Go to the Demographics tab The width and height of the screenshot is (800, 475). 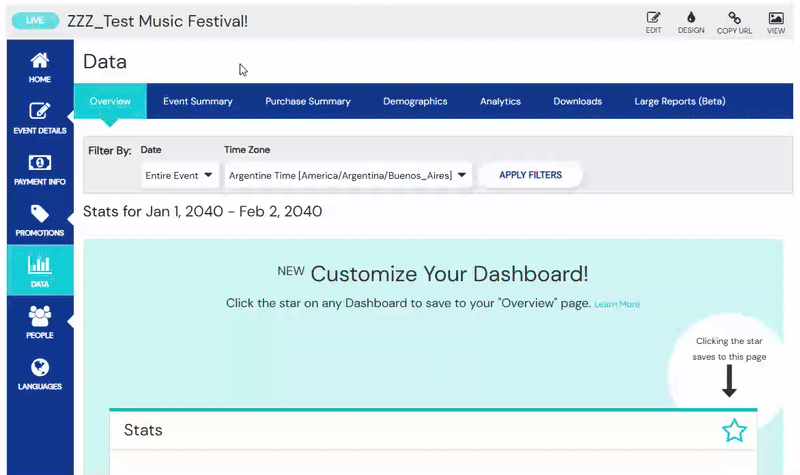point(415,101)
